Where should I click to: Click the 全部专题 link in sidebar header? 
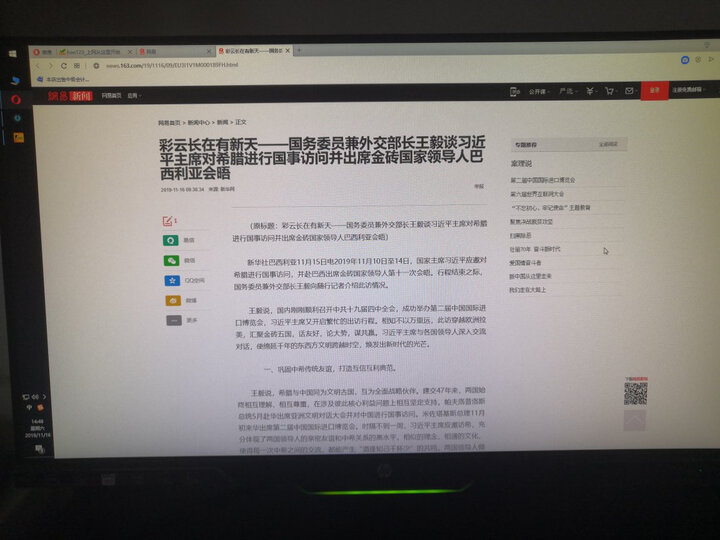pyautogui.click(x=608, y=144)
